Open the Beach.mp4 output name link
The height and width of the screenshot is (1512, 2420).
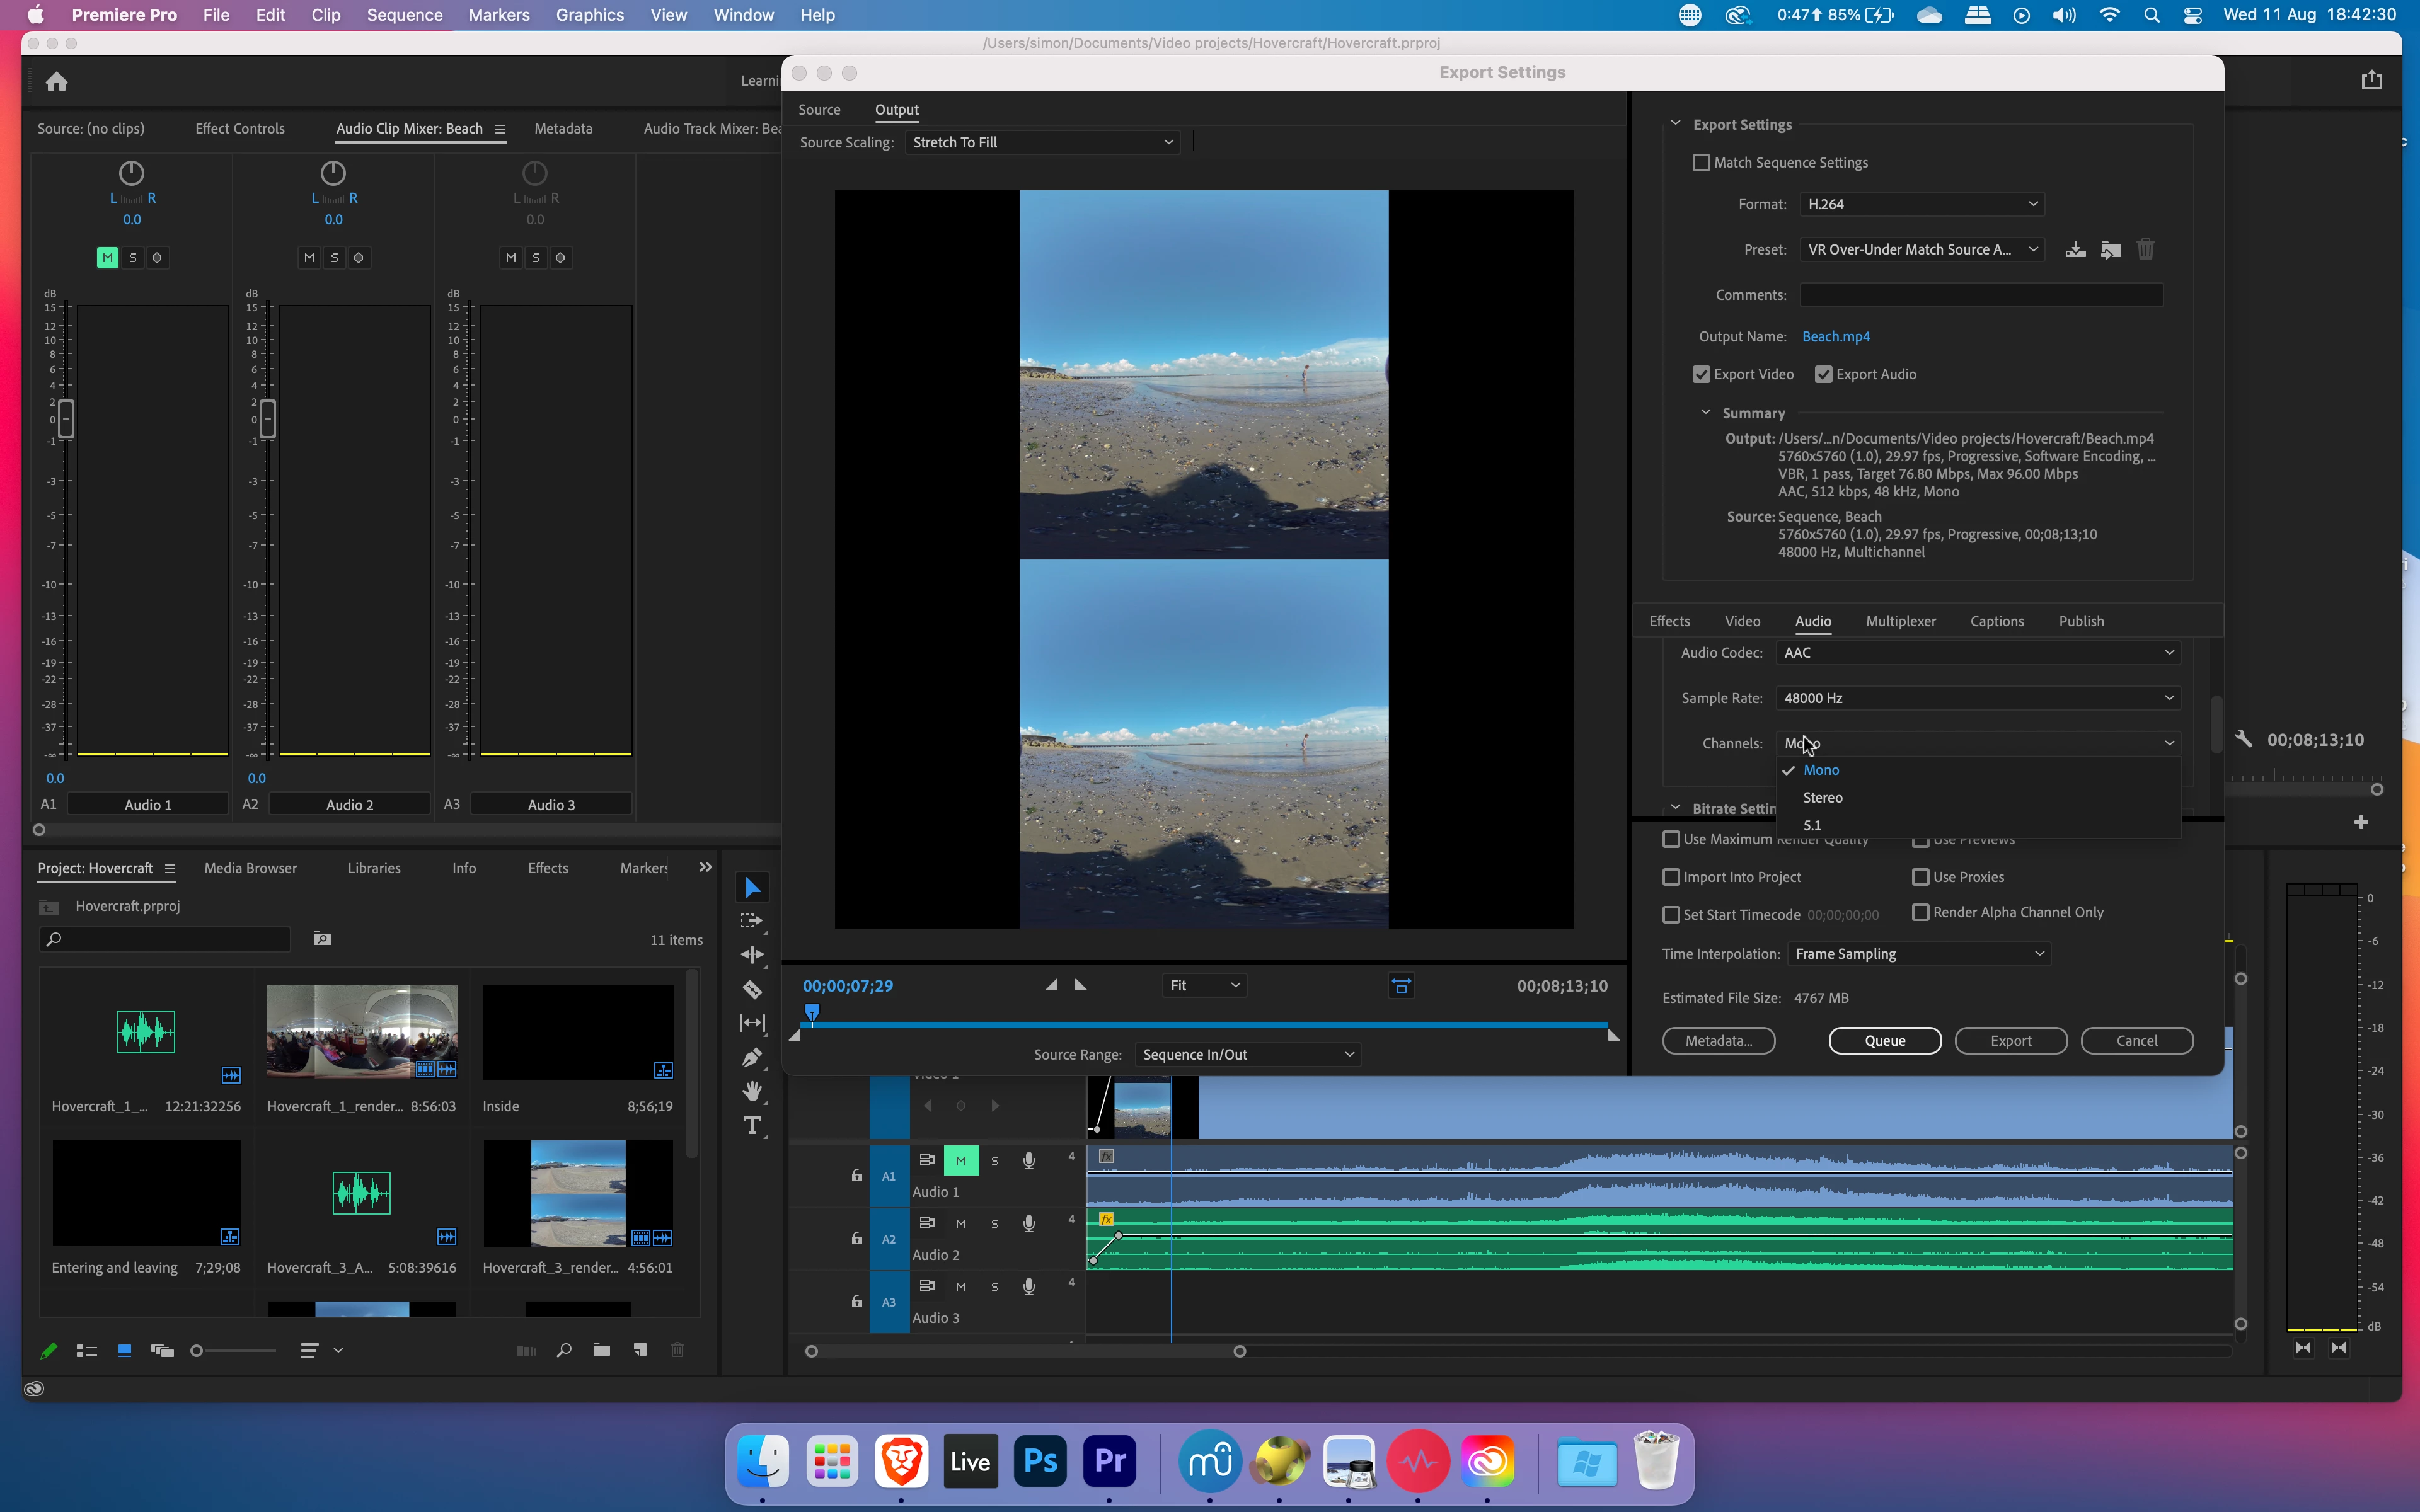pyautogui.click(x=1835, y=337)
